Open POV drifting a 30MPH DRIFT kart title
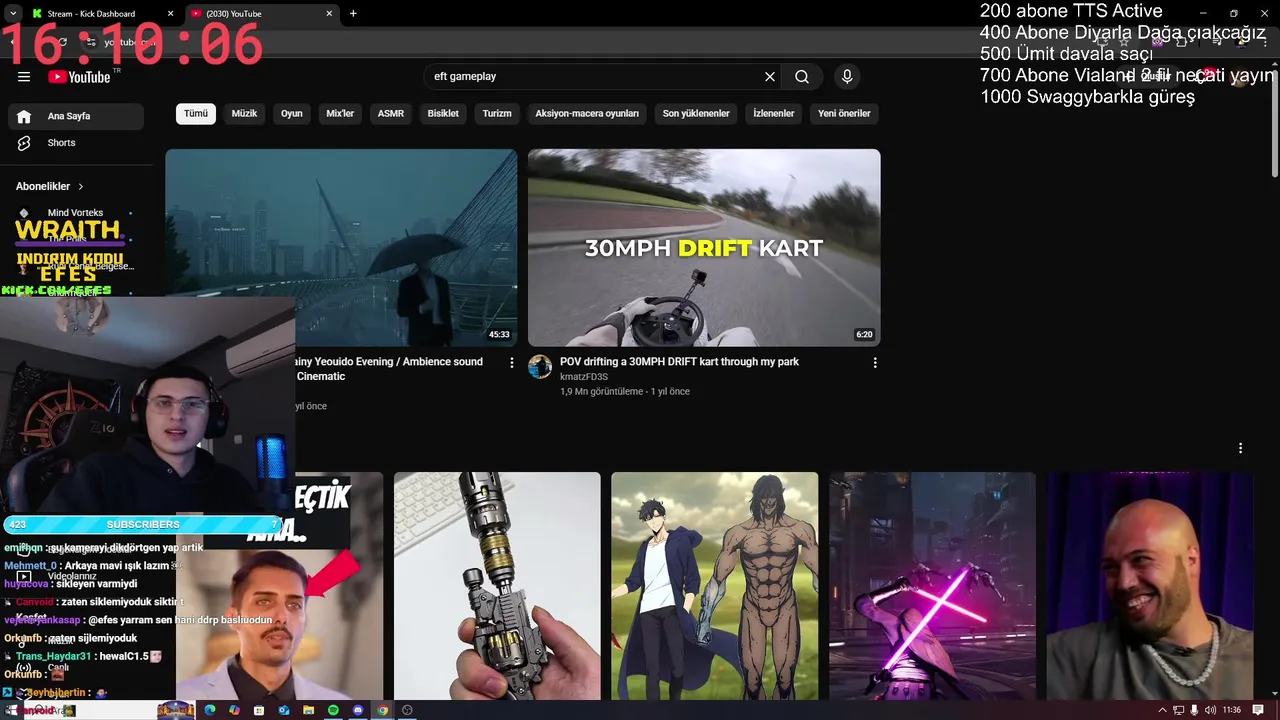The width and height of the screenshot is (1280, 720). click(x=679, y=362)
